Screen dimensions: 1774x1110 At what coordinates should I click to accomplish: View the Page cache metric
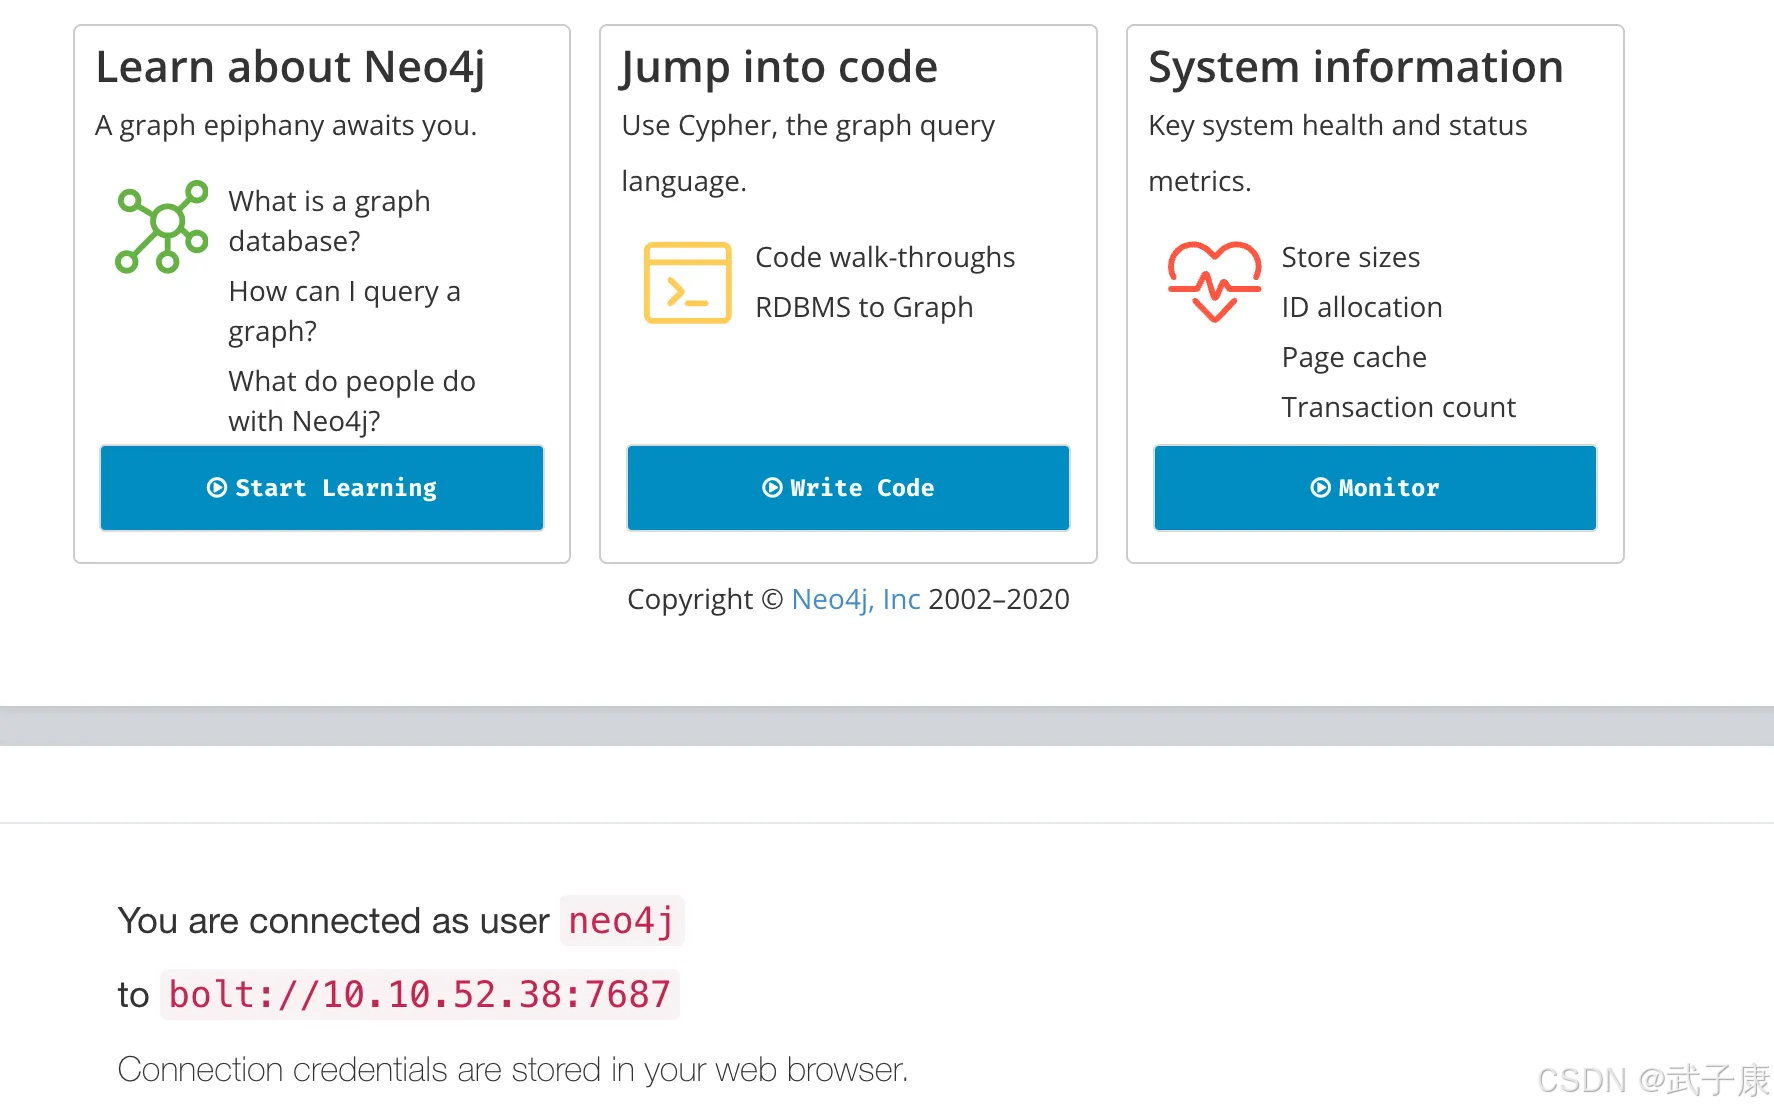1354,357
